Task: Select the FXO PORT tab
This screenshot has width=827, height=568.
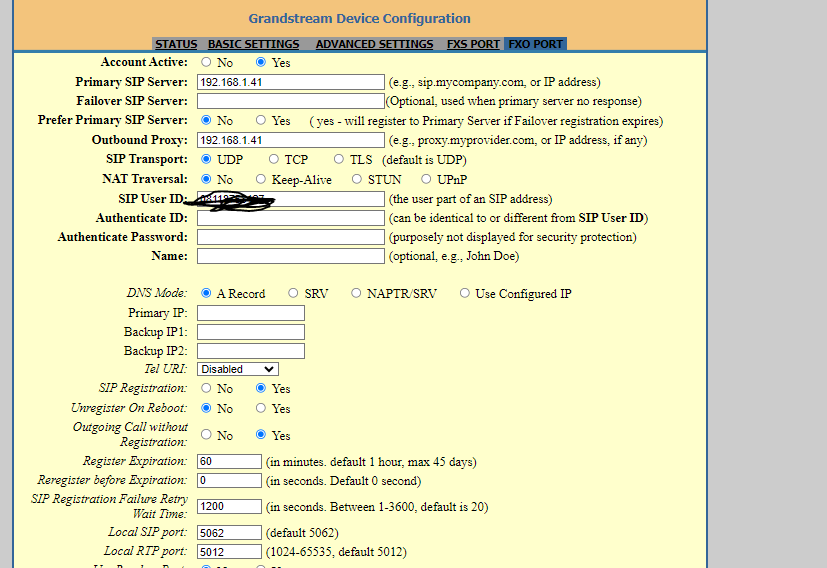Action: click(535, 44)
